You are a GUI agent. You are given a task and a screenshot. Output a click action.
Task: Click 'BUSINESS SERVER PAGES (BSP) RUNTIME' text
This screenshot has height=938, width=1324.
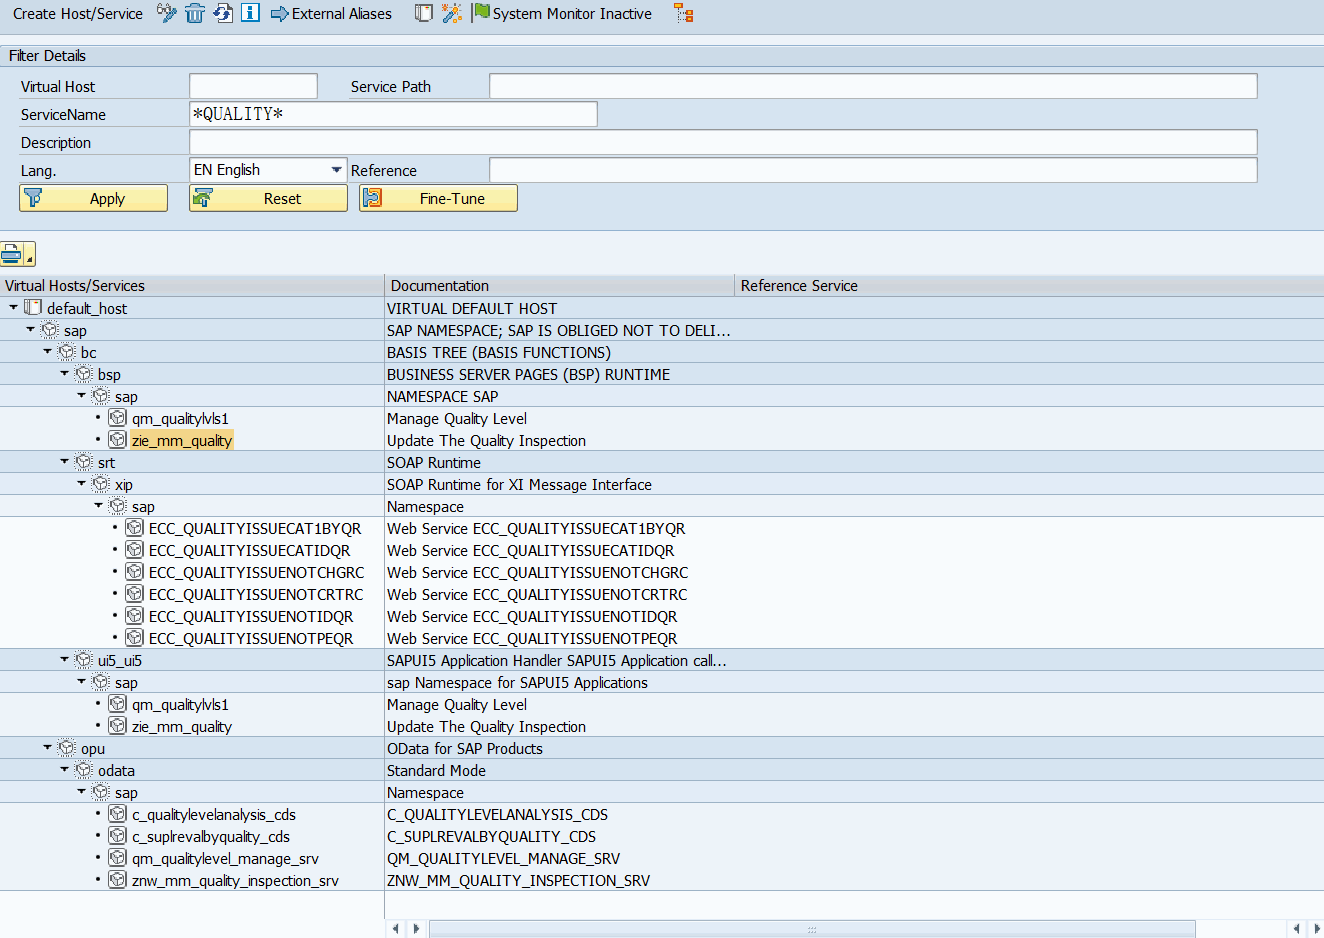(x=529, y=375)
